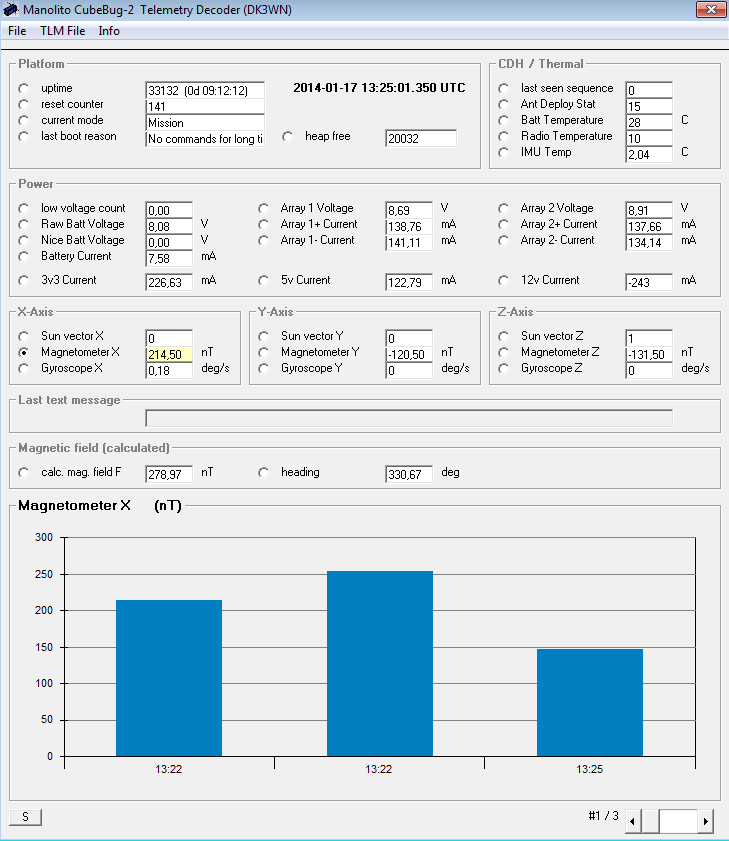The height and width of the screenshot is (841, 729).
Task: Select the last boot reason radio button
Action: (24, 137)
